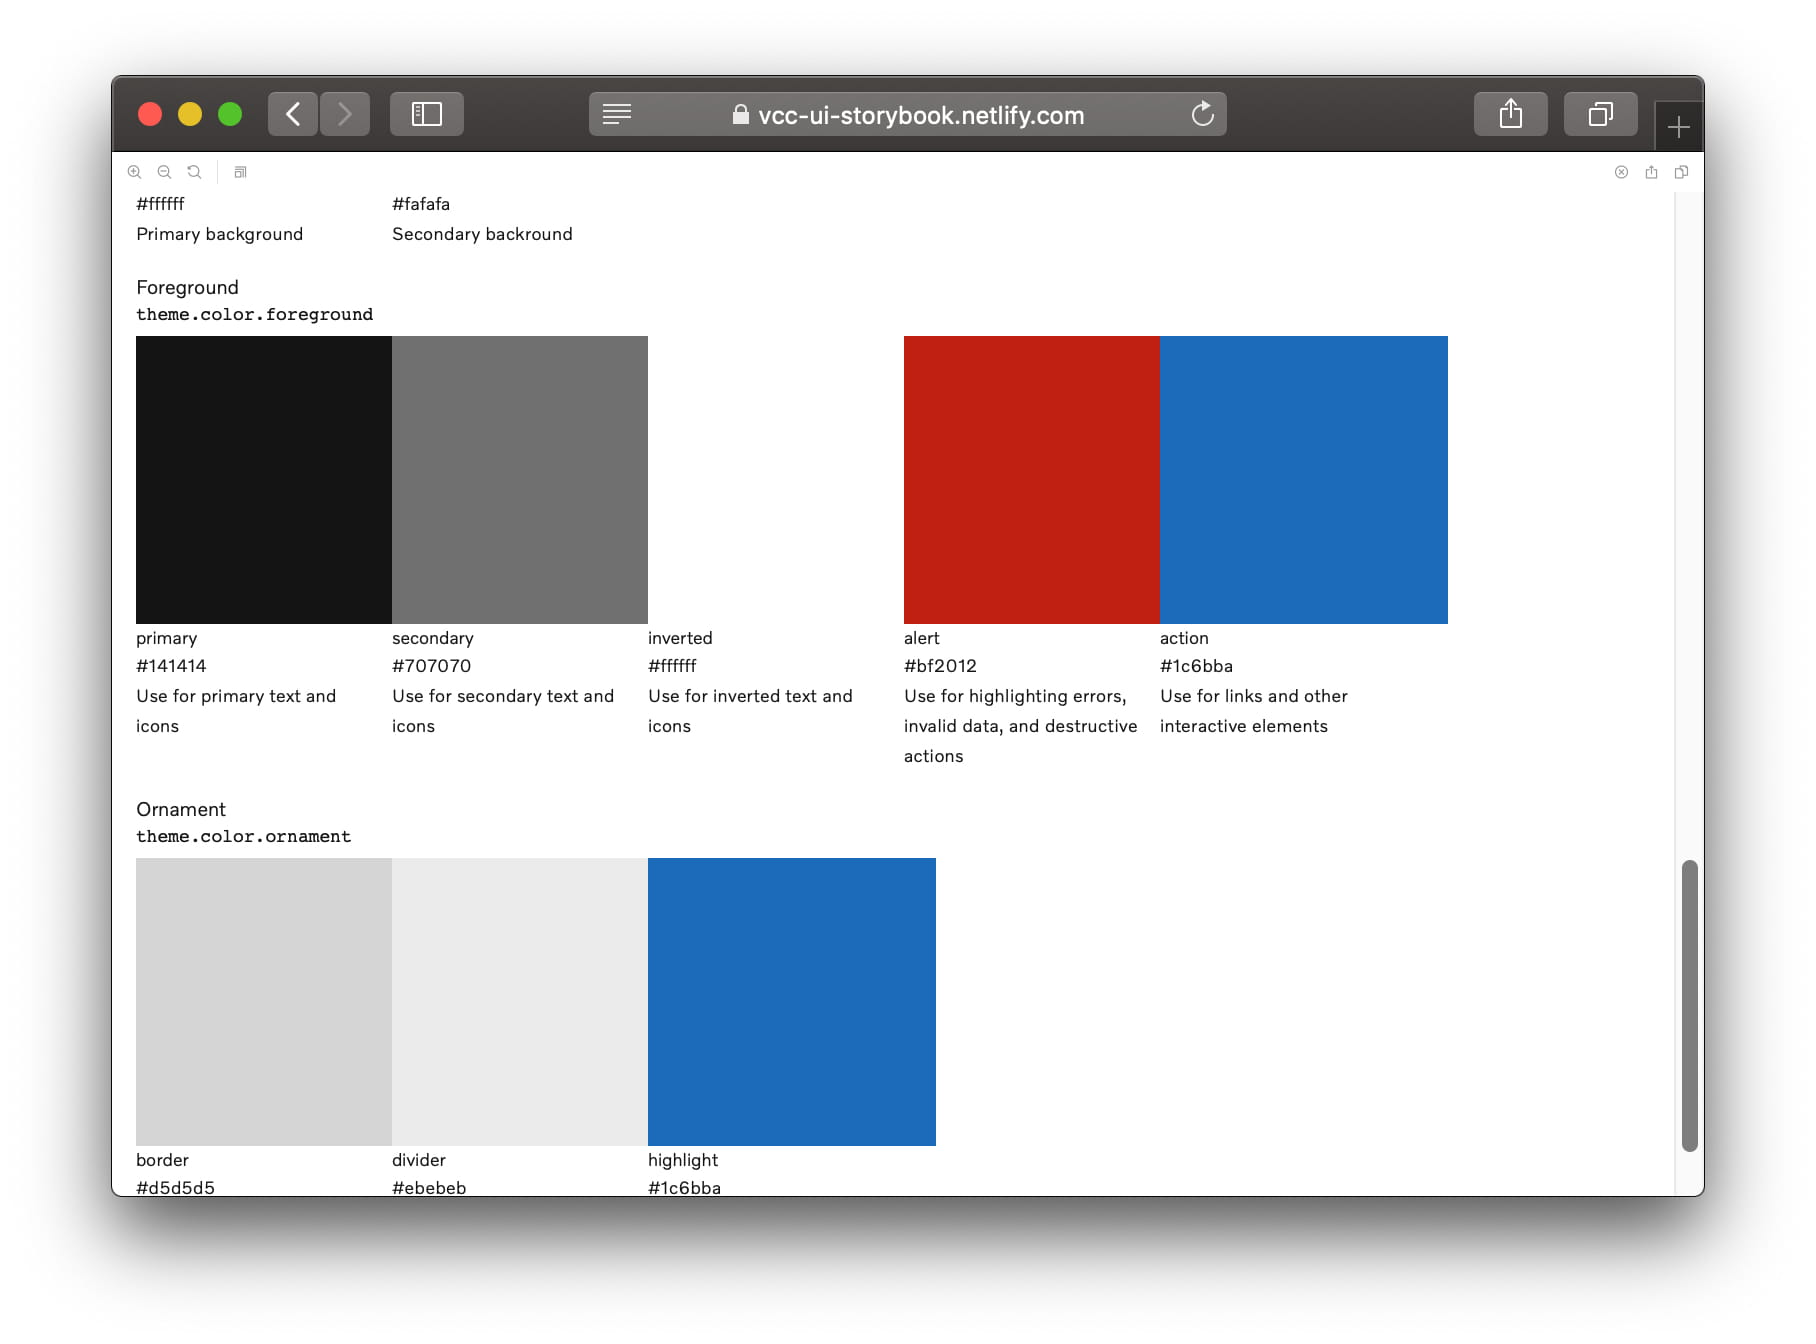
Task: Select the action blue #1c6bba swatch
Action: click(1303, 480)
